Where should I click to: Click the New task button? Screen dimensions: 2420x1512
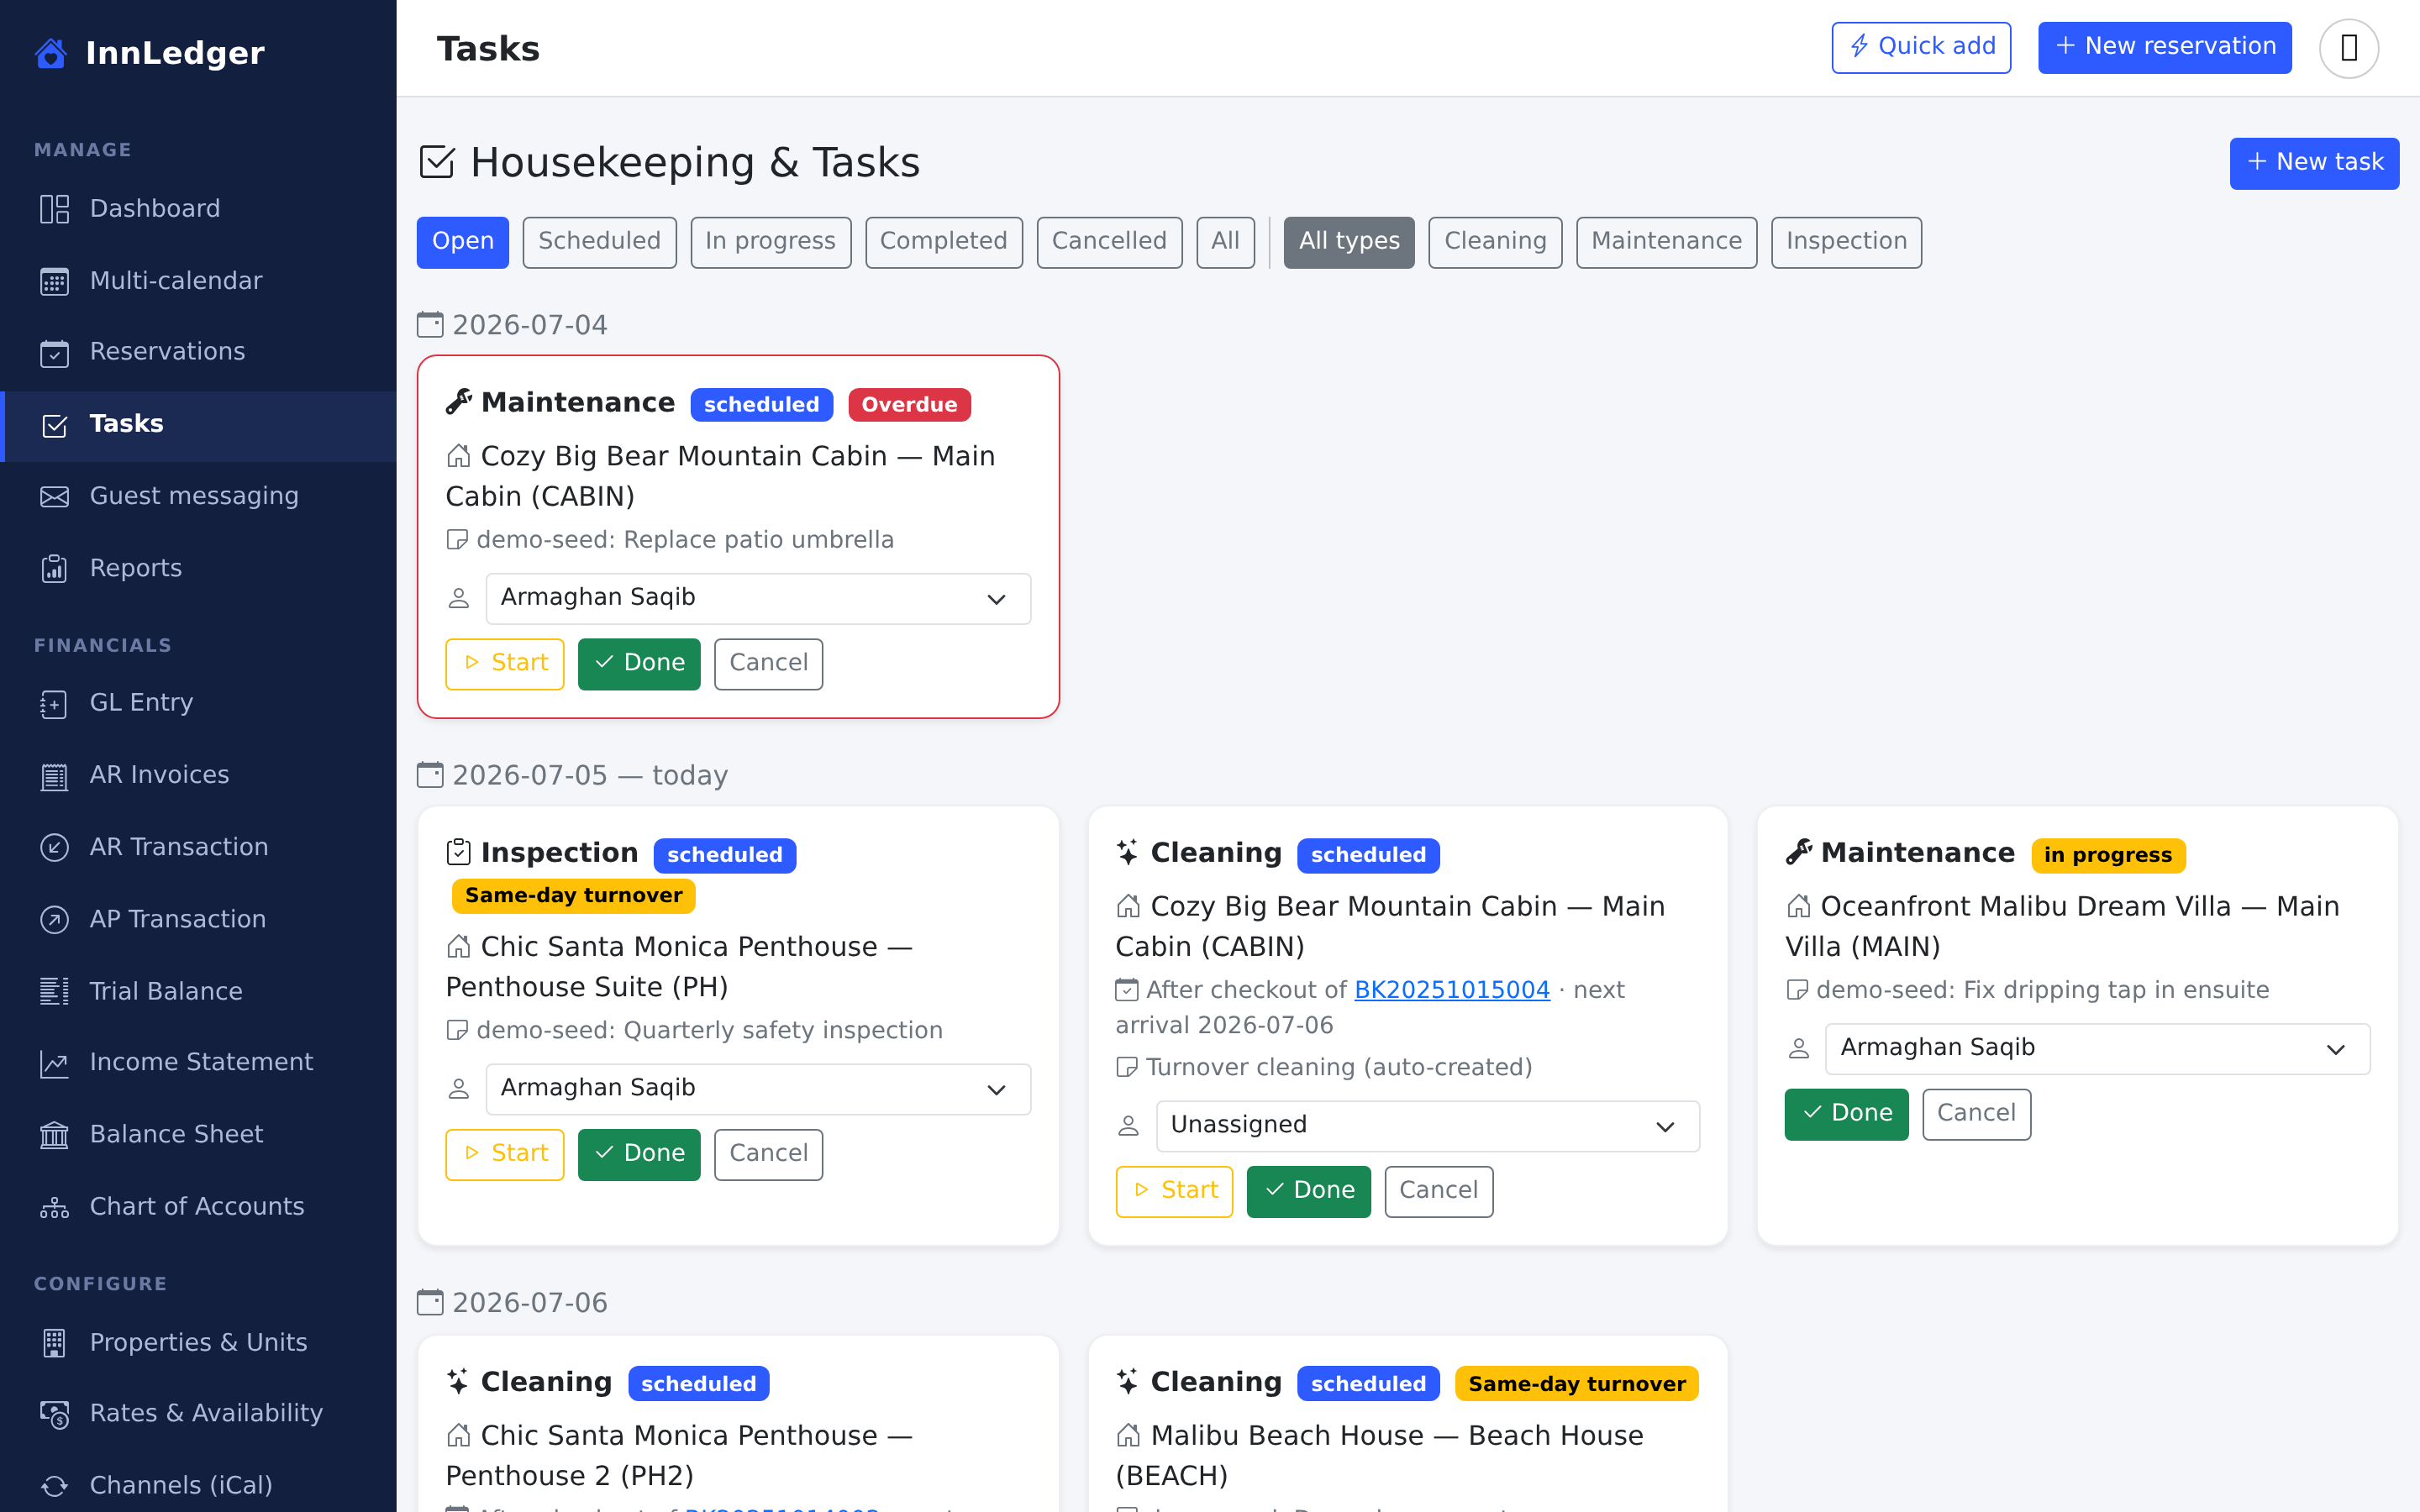(2314, 163)
